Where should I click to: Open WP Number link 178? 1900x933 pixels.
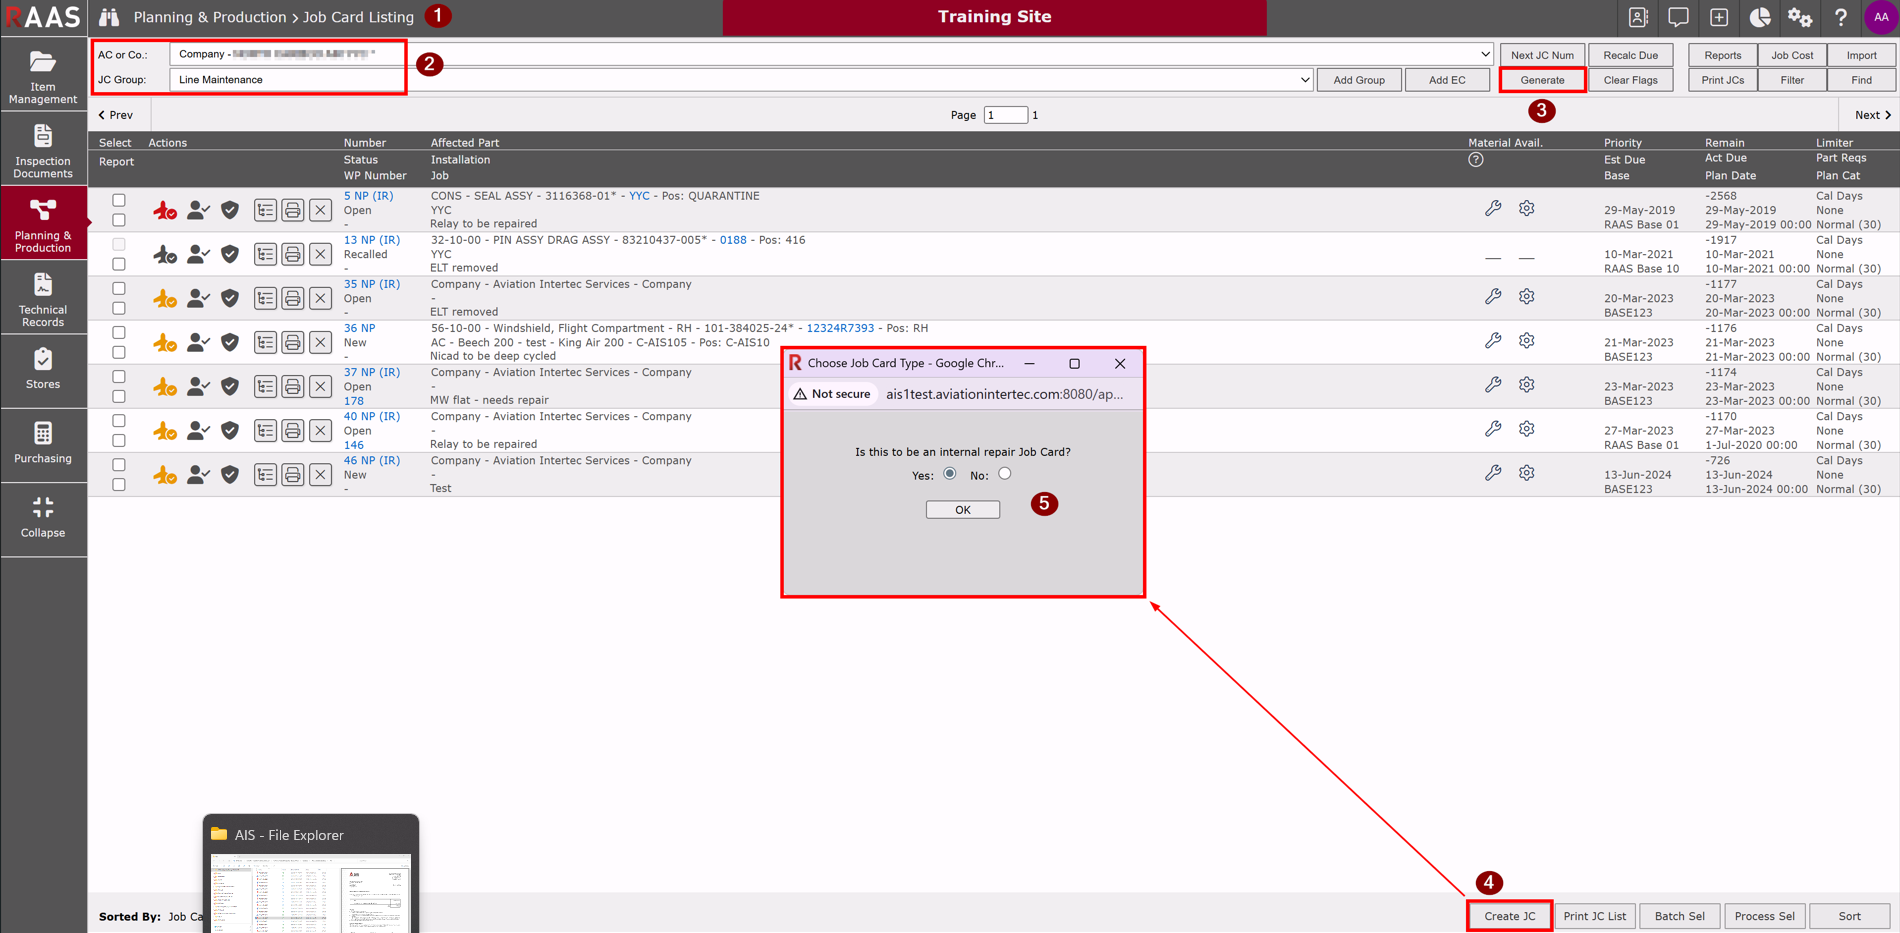pos(354,401)
